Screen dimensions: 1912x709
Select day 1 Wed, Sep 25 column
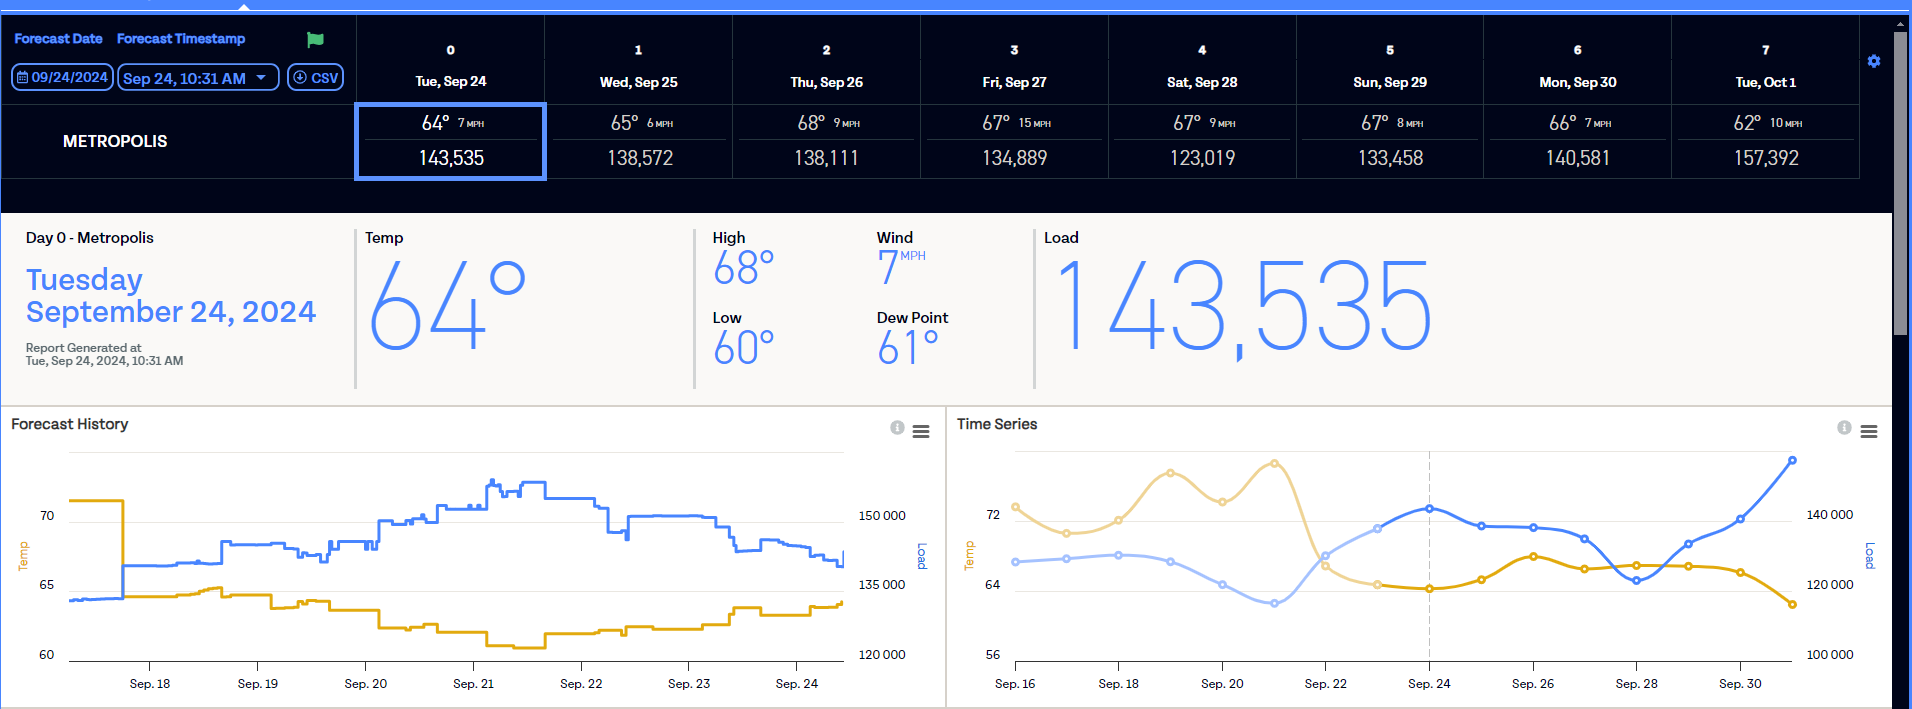point(639,61)
